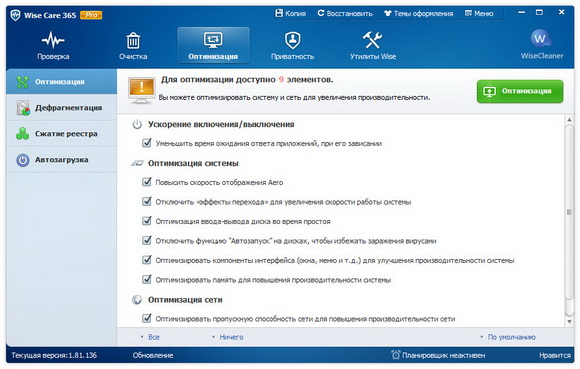Click the 'Текущая версия: 1.81.136' text
This screenshot has height=369, width=580.
coord(54,355)
